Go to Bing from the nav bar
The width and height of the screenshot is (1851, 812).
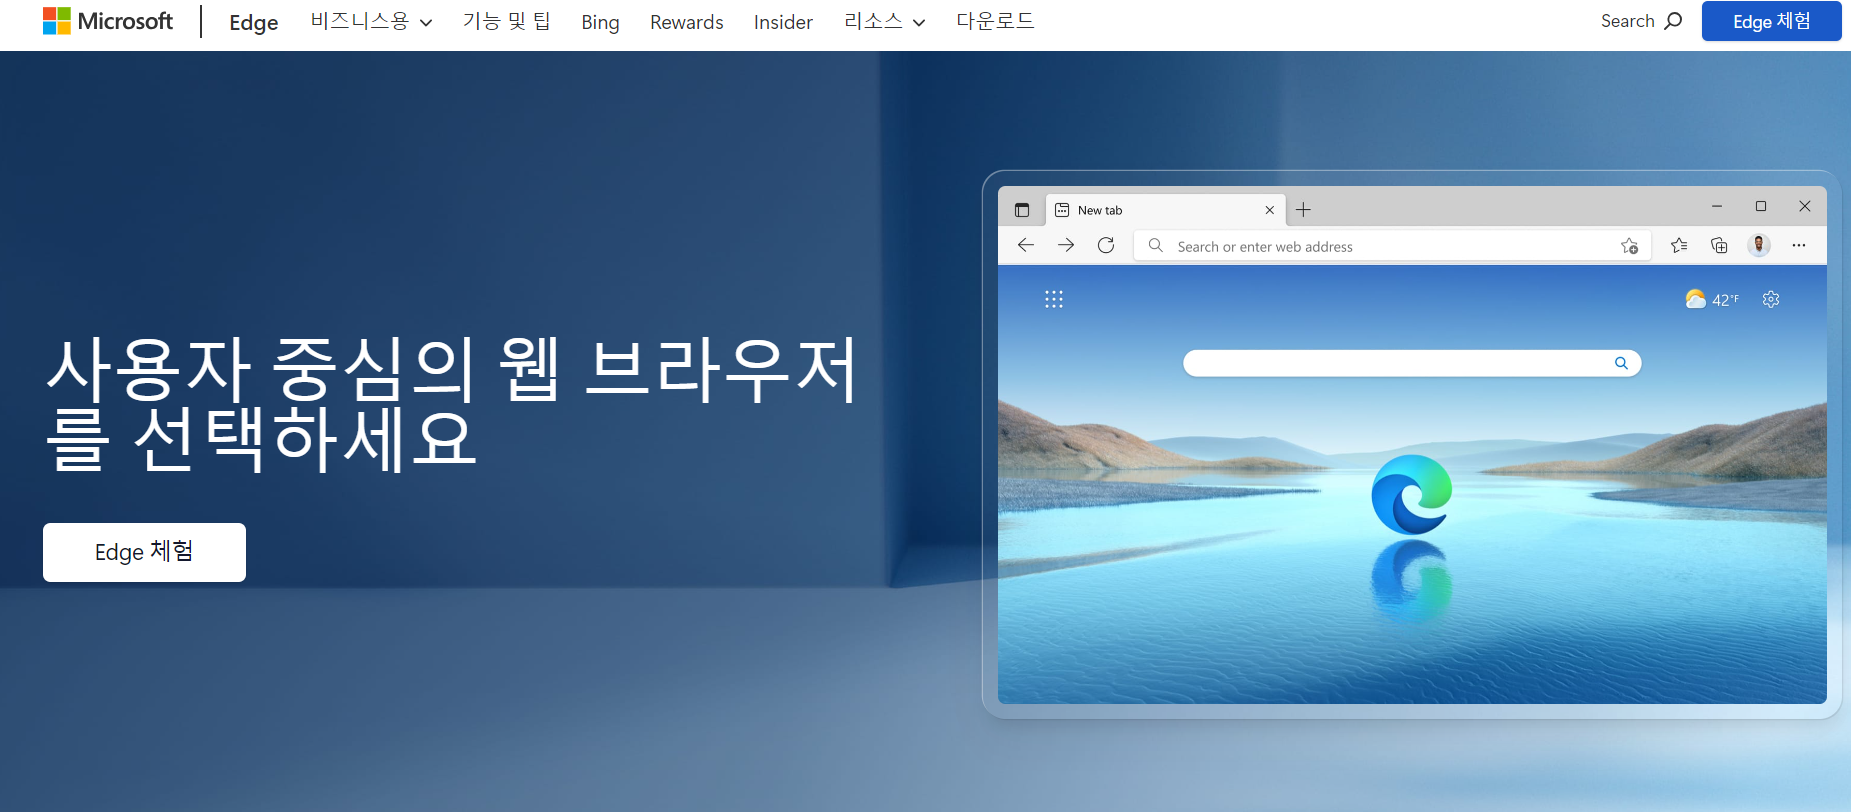[600, 22]
